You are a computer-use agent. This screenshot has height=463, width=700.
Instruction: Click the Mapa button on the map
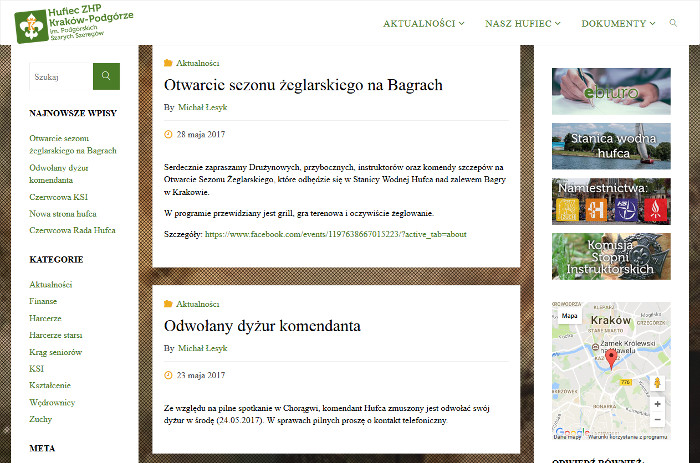(x=569, y=316)
